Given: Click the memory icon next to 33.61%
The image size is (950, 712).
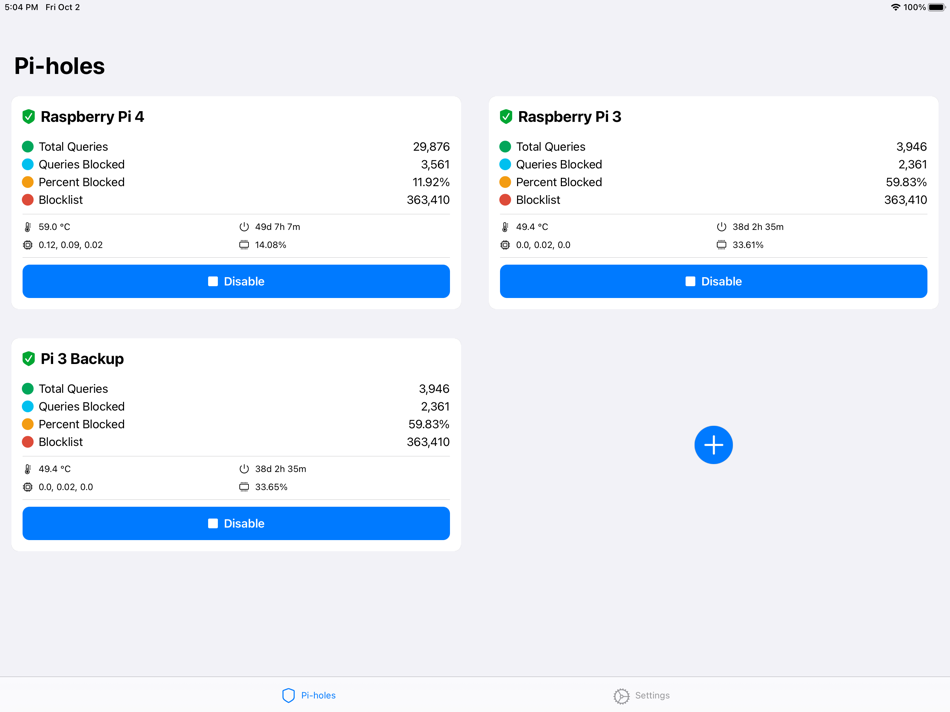Looking at the screenshot, I should click(722, 245).
